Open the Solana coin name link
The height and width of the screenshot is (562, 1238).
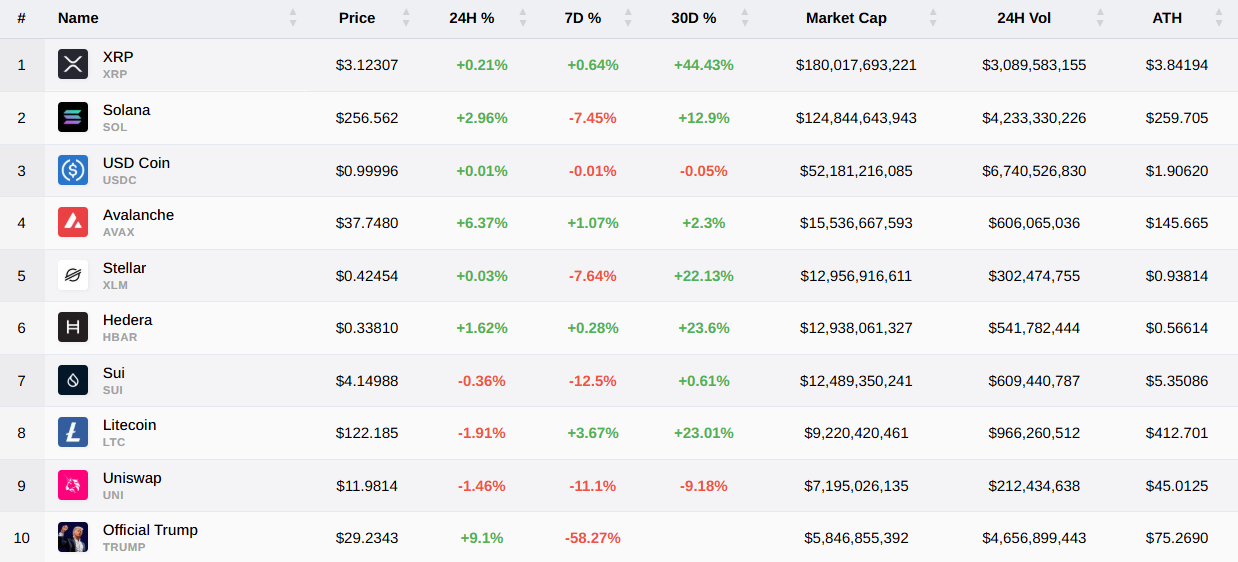127,110
